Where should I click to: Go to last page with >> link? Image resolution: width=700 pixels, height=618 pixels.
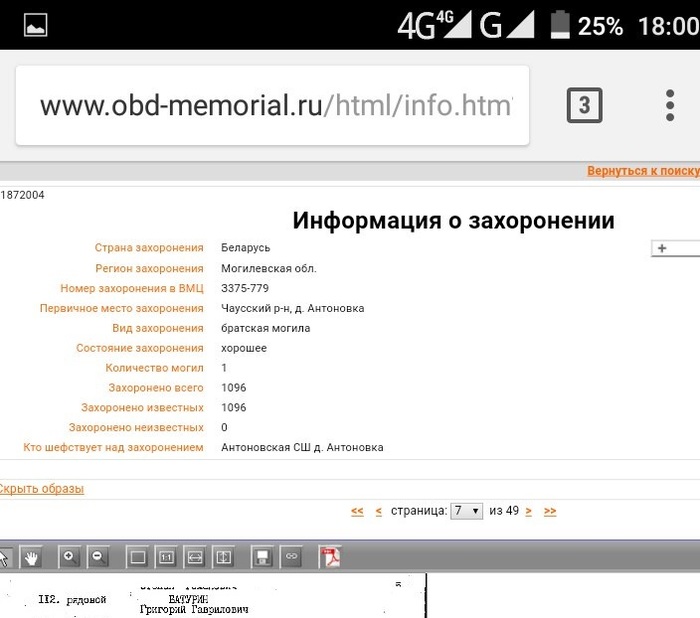coord(550,511)
